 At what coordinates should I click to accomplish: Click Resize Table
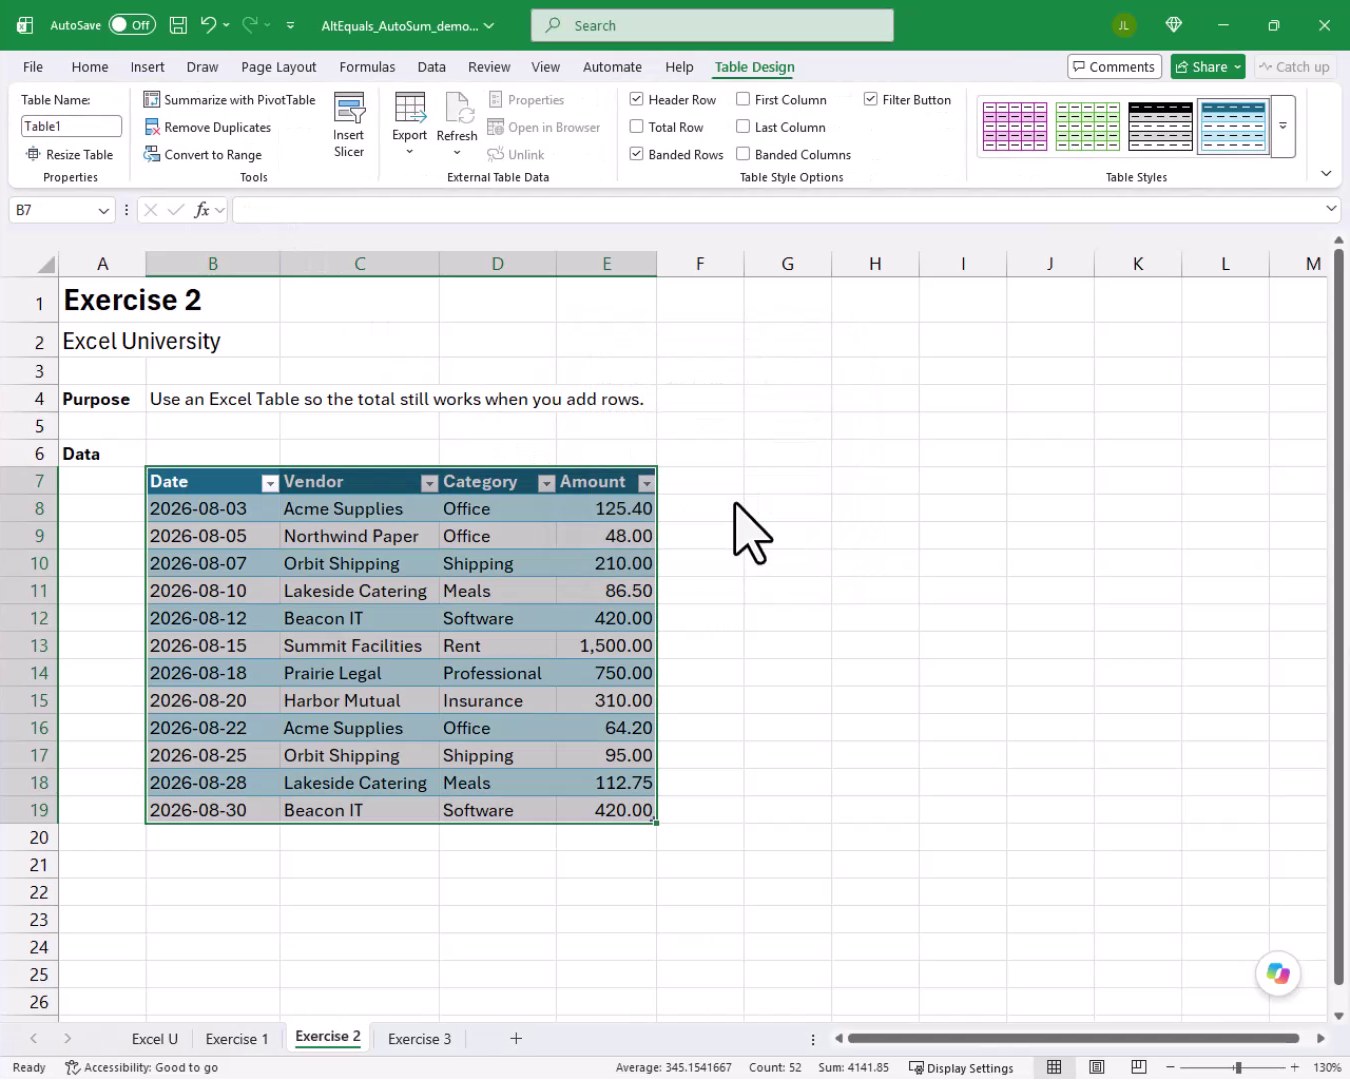click(x=69, y=154)
